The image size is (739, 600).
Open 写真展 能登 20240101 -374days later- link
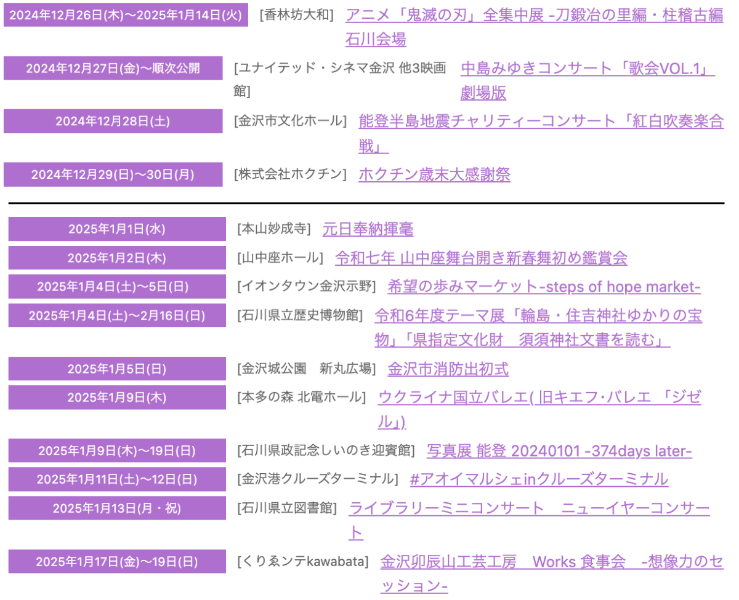point(559,451)
